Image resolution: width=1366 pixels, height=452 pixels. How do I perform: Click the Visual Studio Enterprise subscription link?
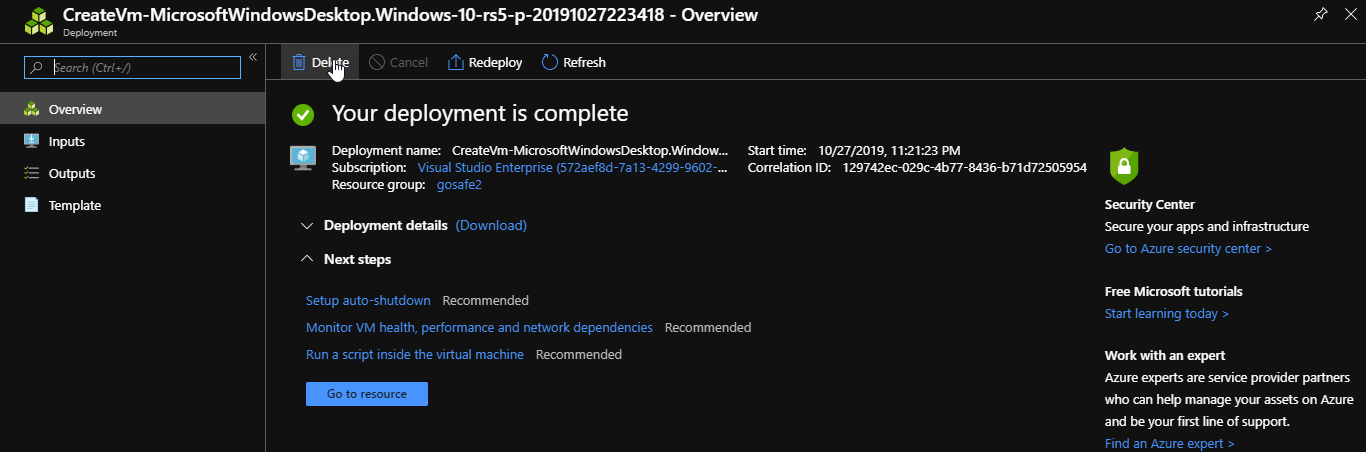coord(570,167)
